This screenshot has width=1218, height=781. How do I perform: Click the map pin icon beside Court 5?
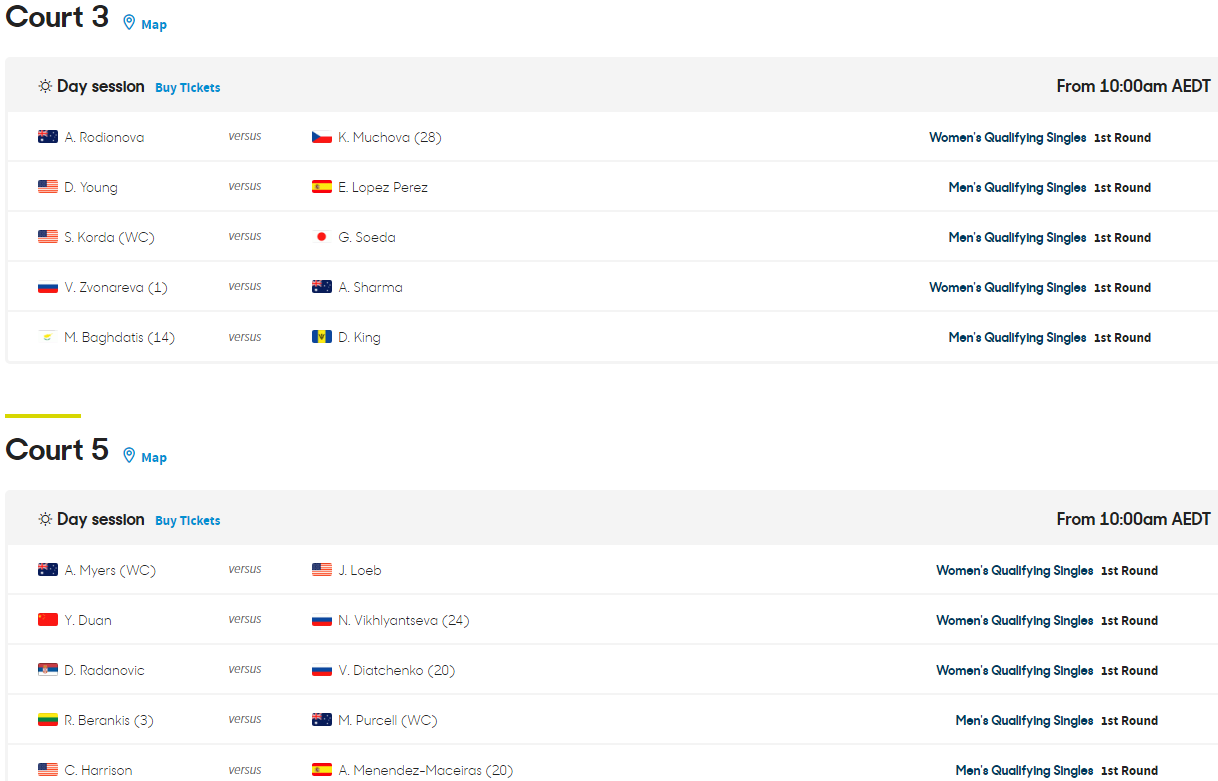tap(129, 455)
